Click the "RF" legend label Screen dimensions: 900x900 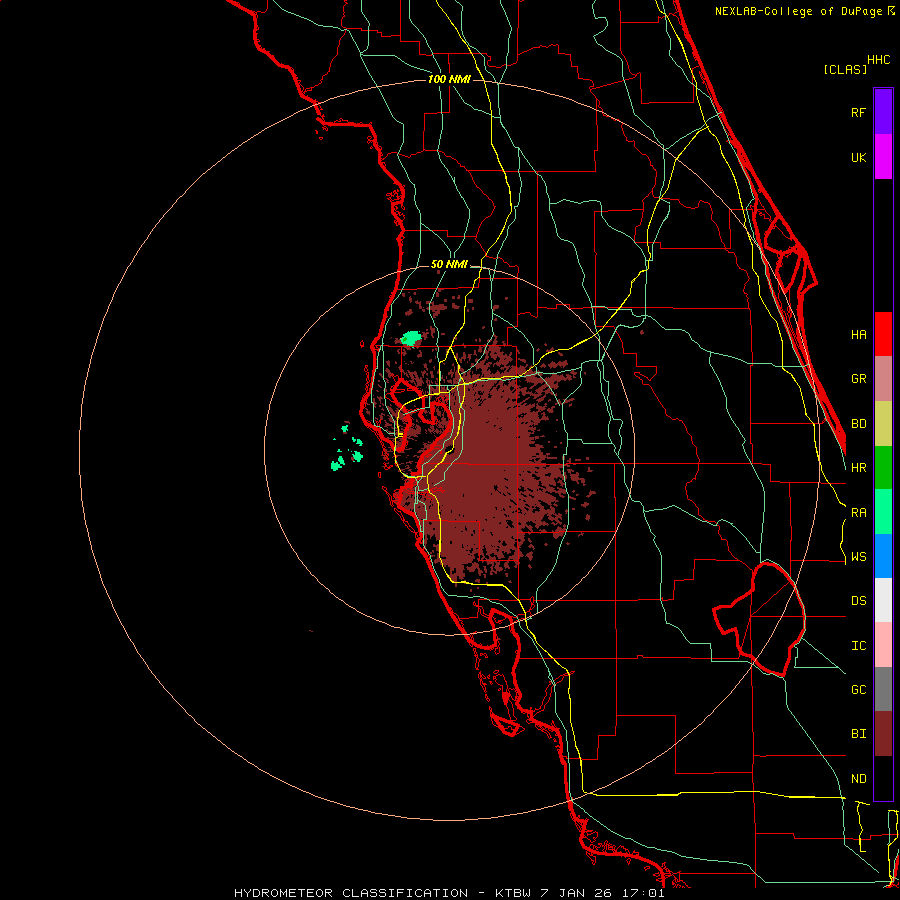(x=858, y=112)
